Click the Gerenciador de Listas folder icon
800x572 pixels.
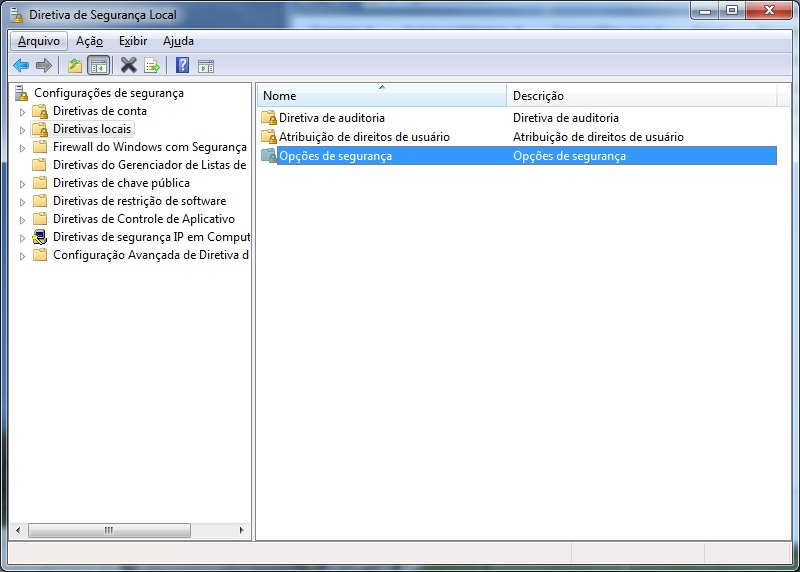[x=39, y=165]
